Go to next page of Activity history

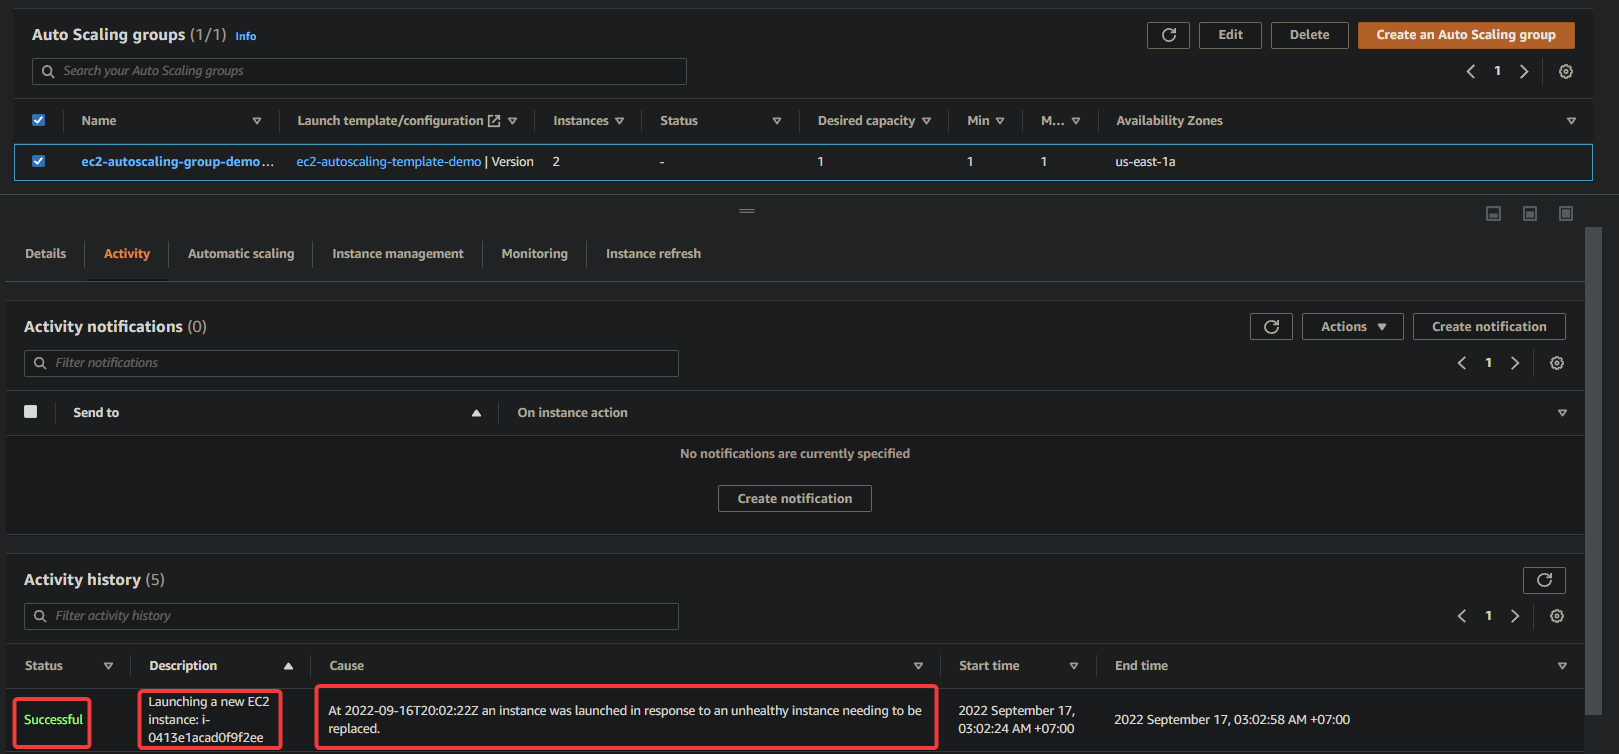[1515, 616]
